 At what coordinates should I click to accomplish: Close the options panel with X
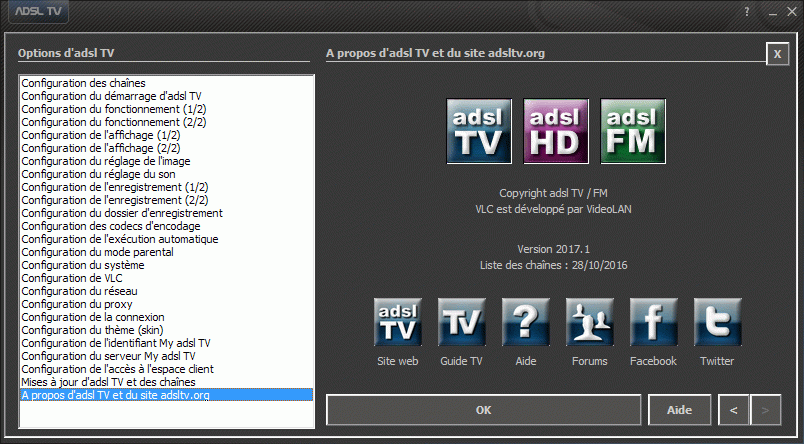pyautogui.click(x=777, y=54)
